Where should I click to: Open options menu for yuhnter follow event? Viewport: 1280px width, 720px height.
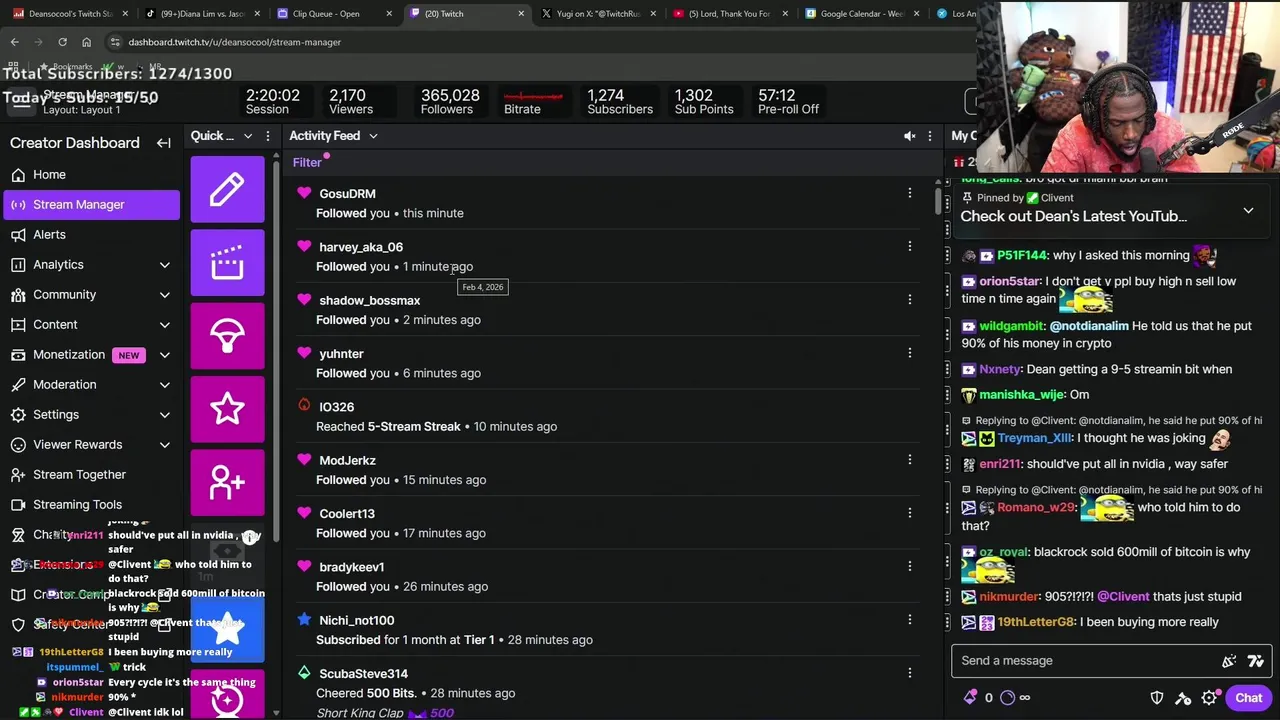click(909, 353)
